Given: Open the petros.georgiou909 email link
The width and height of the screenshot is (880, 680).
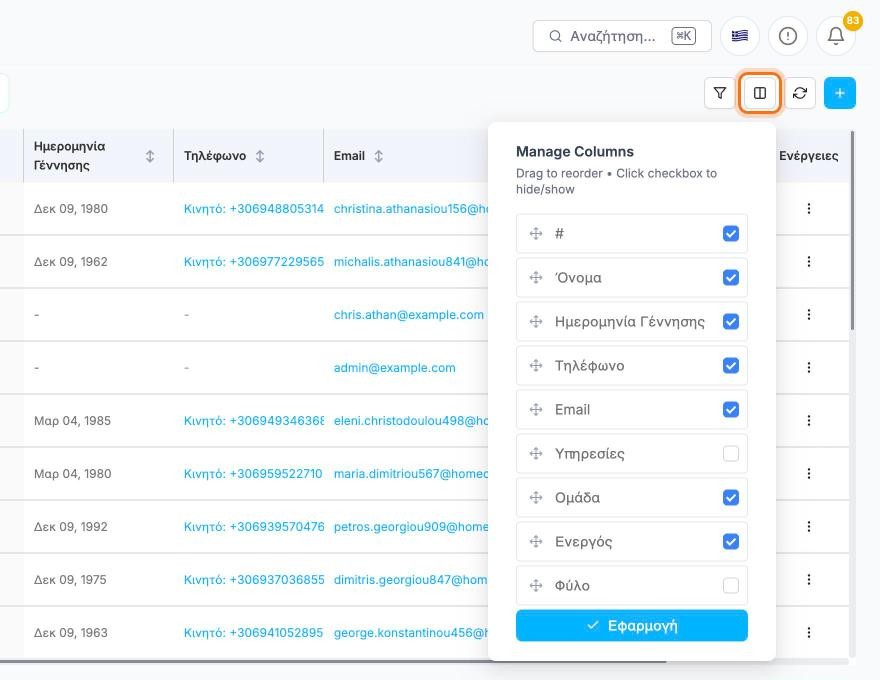Looking at the screenshot, I should point(411,526).
